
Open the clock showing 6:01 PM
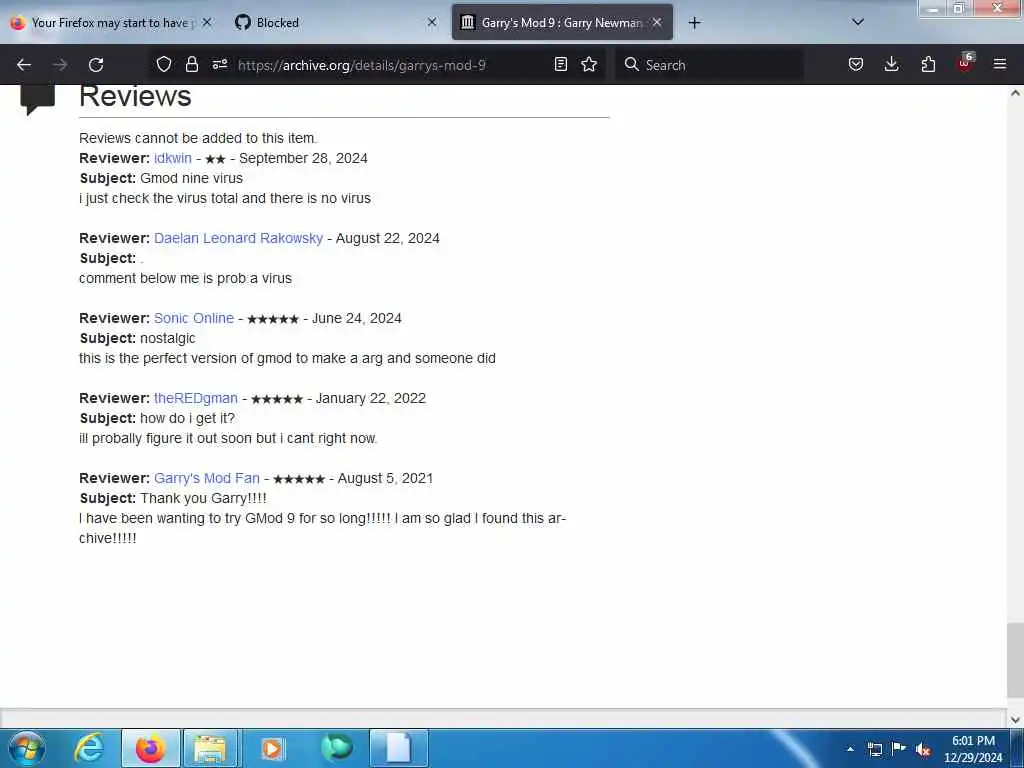(973, 749)
